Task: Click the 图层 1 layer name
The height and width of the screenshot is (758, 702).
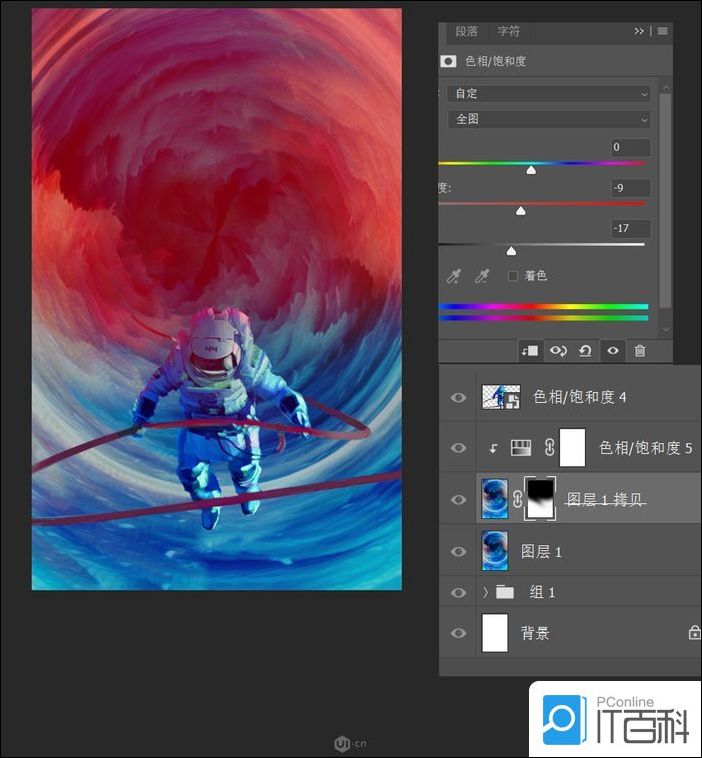Action: (541, 552)
